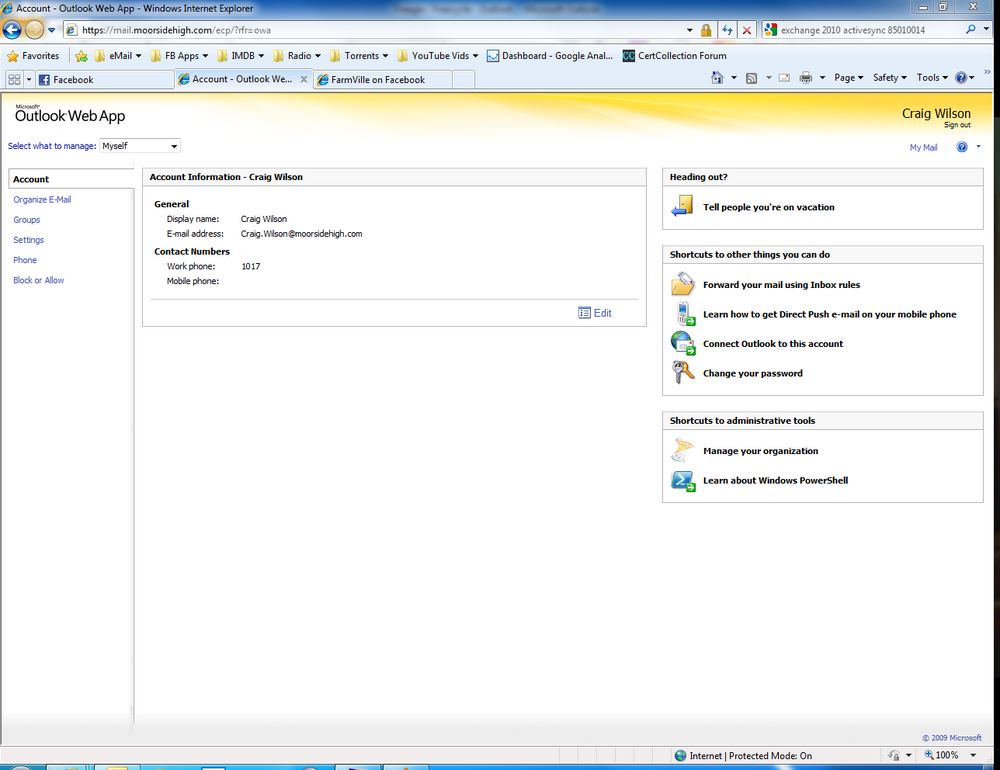This screenshot has width=1000, height=770.
Task: Click the mobile phone Direct Push icon
Action: coord(685,314)
